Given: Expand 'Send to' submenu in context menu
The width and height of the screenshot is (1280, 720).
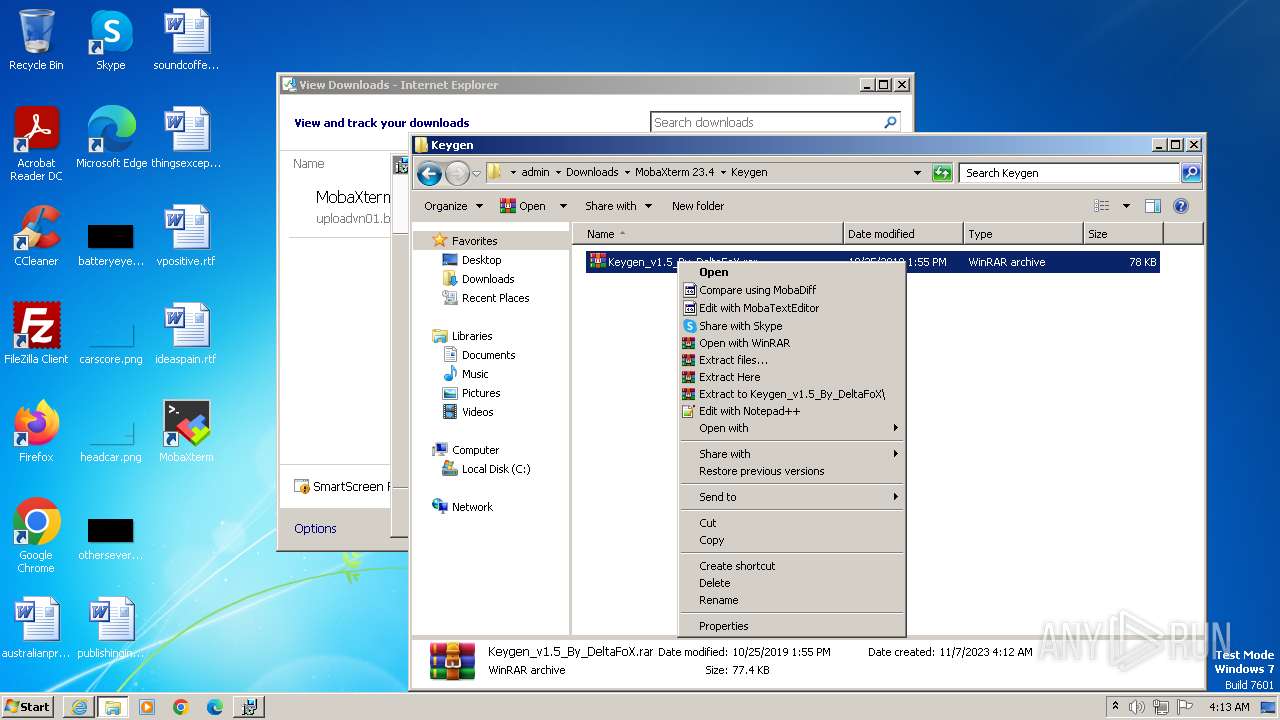Looking at the screenshot, I should tap(792, 497).
